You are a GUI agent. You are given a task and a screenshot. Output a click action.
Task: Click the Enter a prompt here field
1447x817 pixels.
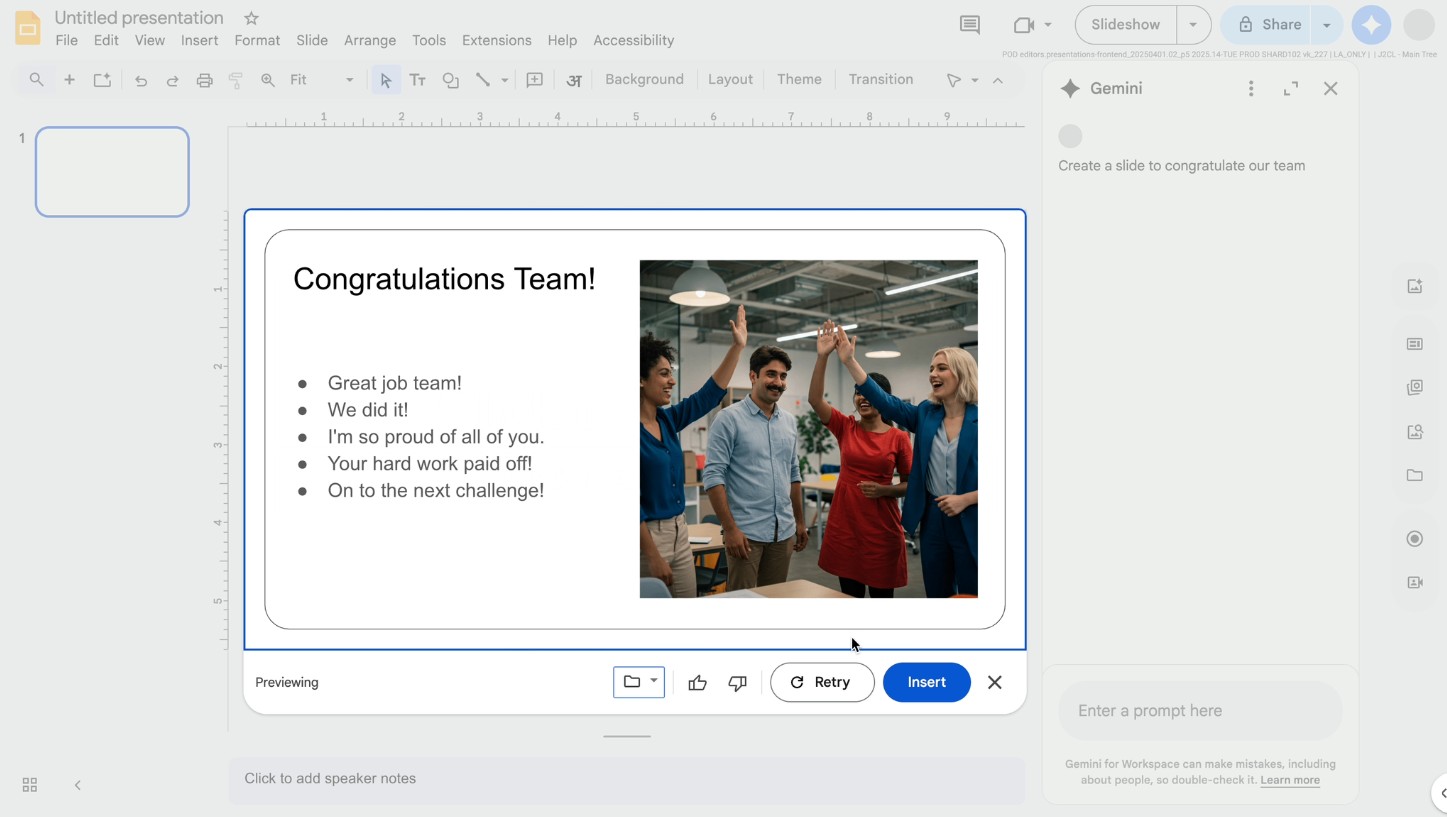click(1199, 711)
